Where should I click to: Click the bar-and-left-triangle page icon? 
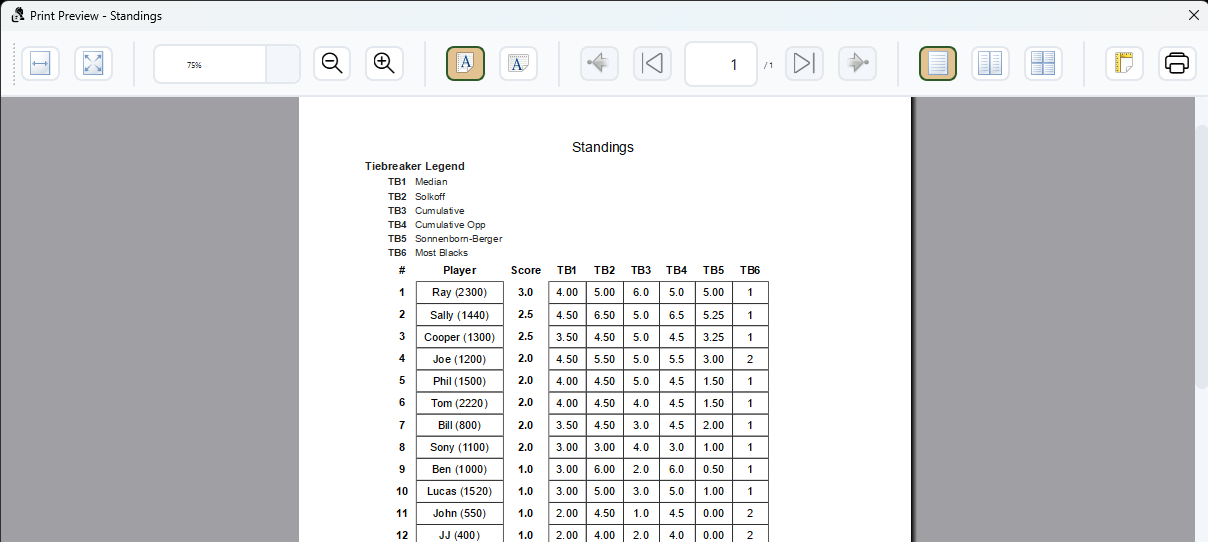coord(652,64)
